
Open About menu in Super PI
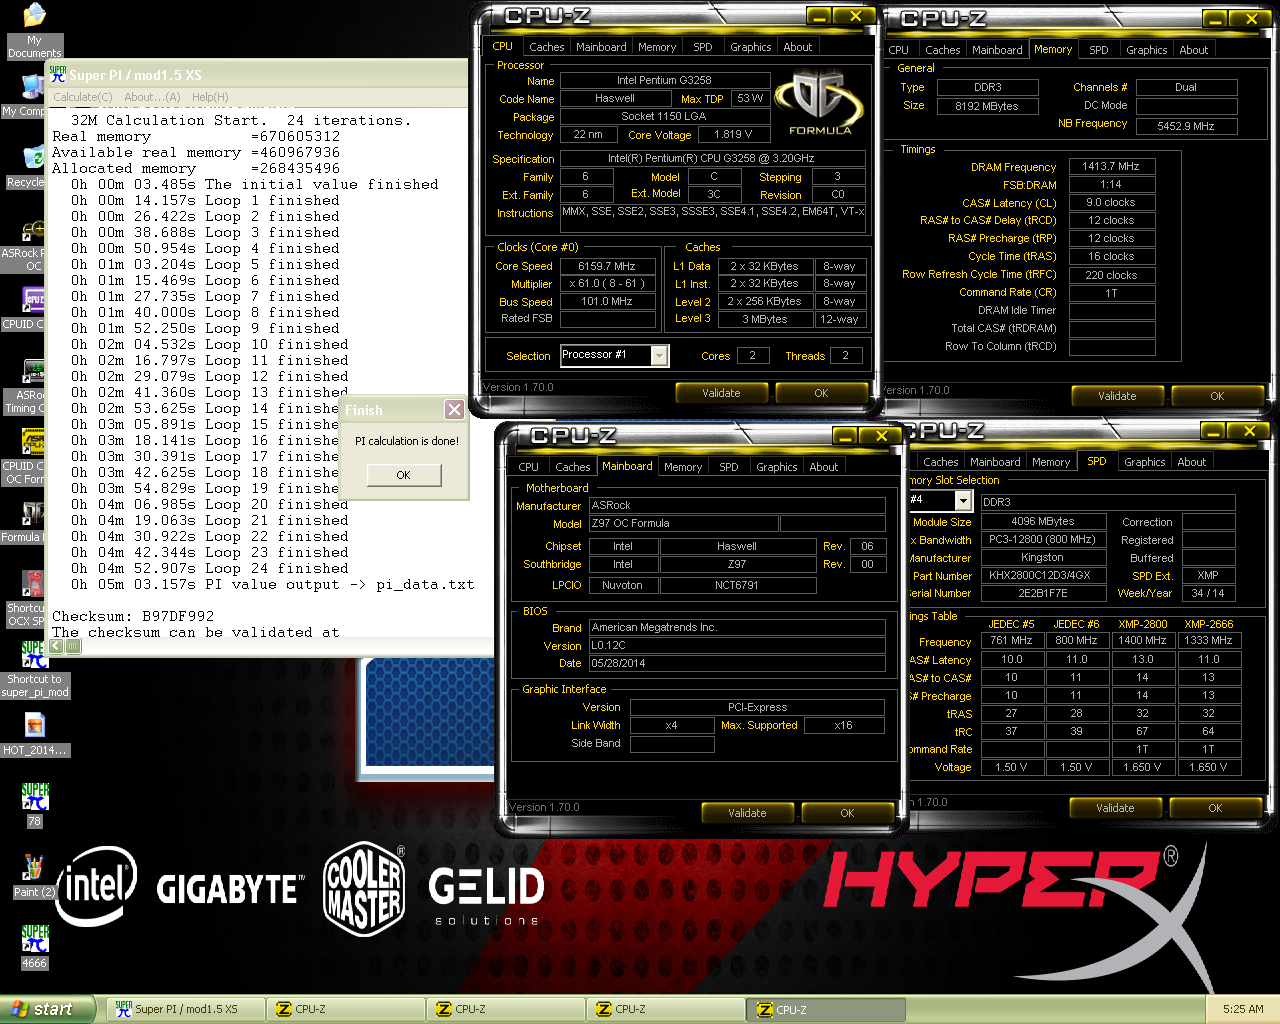(152, 97)
